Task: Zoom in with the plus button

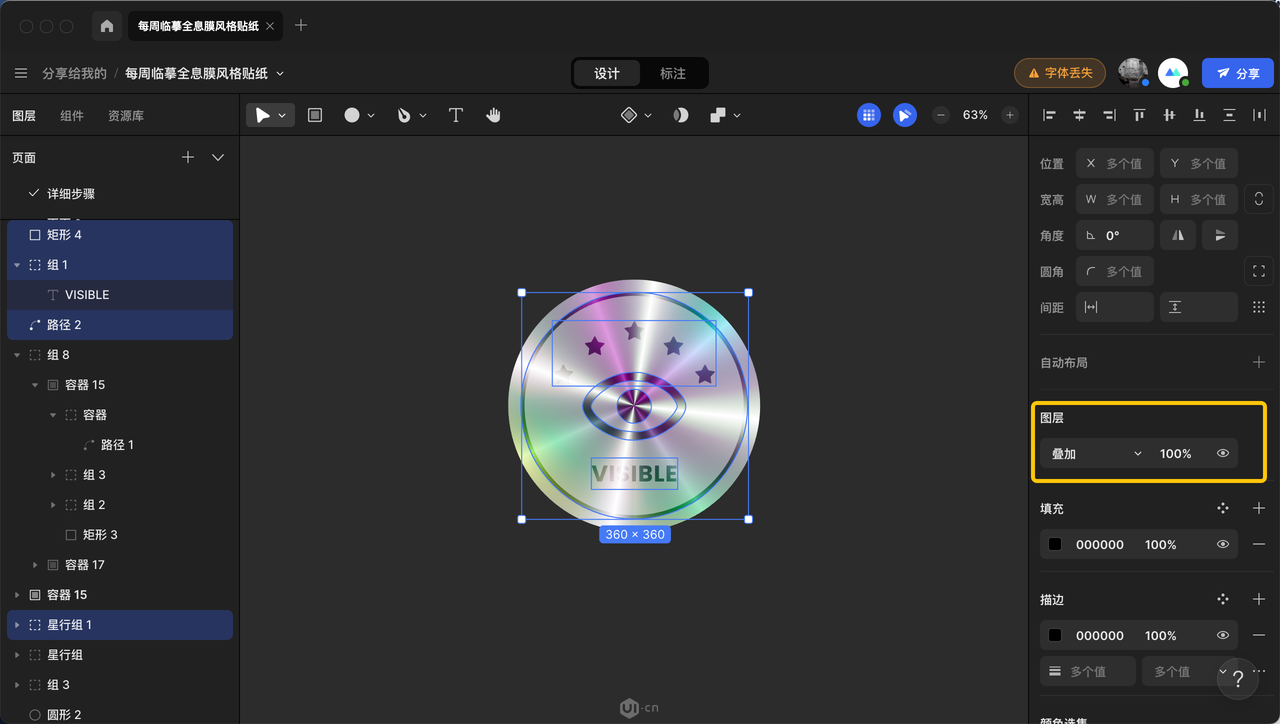Action: point(1010,115)
